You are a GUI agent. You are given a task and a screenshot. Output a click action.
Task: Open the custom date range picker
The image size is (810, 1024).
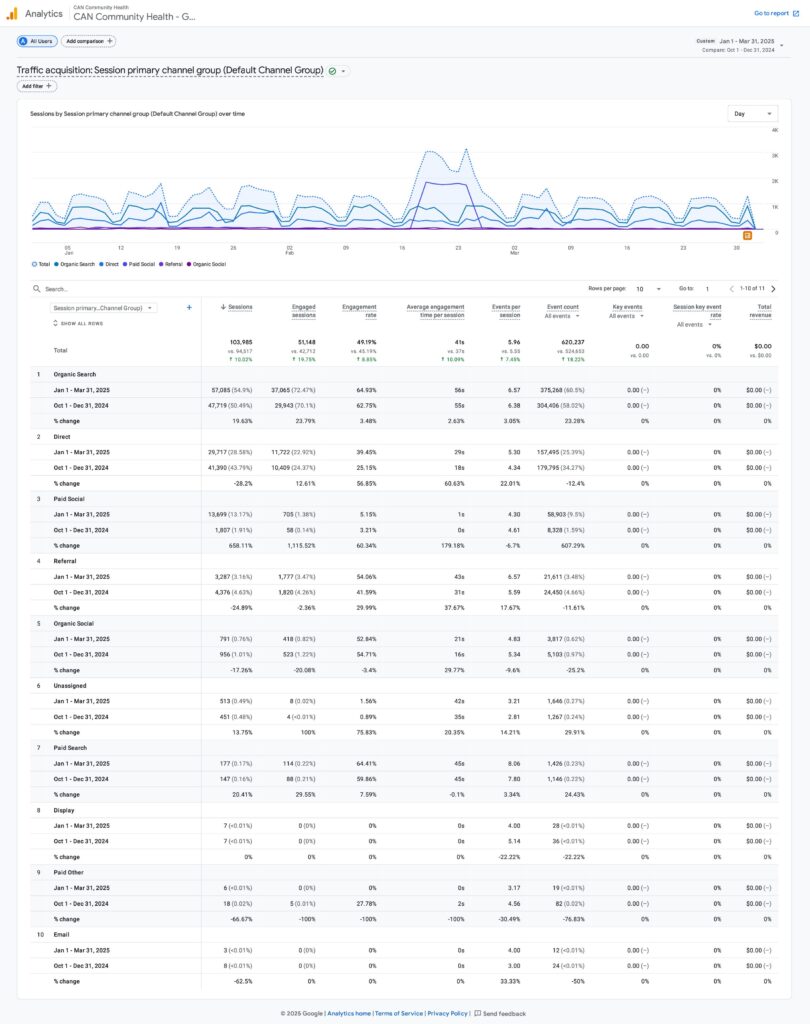pyautogui.click(x=740, y=44)
